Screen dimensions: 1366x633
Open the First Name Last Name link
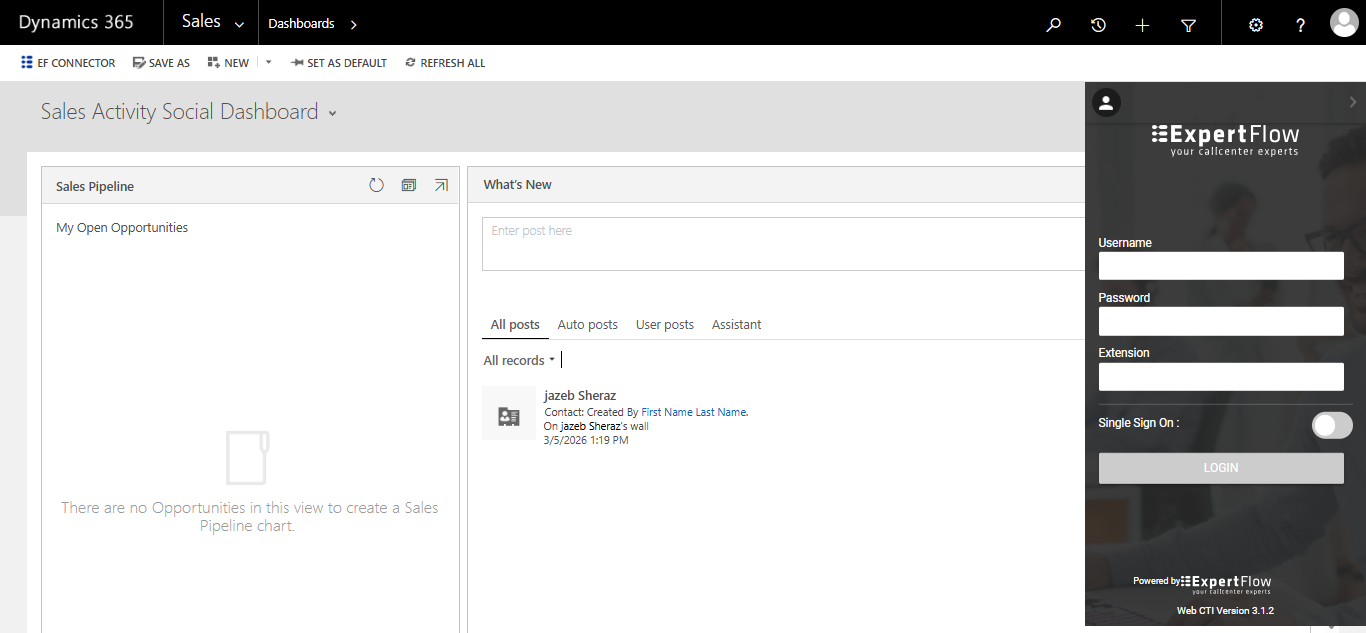(x=694, y=412)
